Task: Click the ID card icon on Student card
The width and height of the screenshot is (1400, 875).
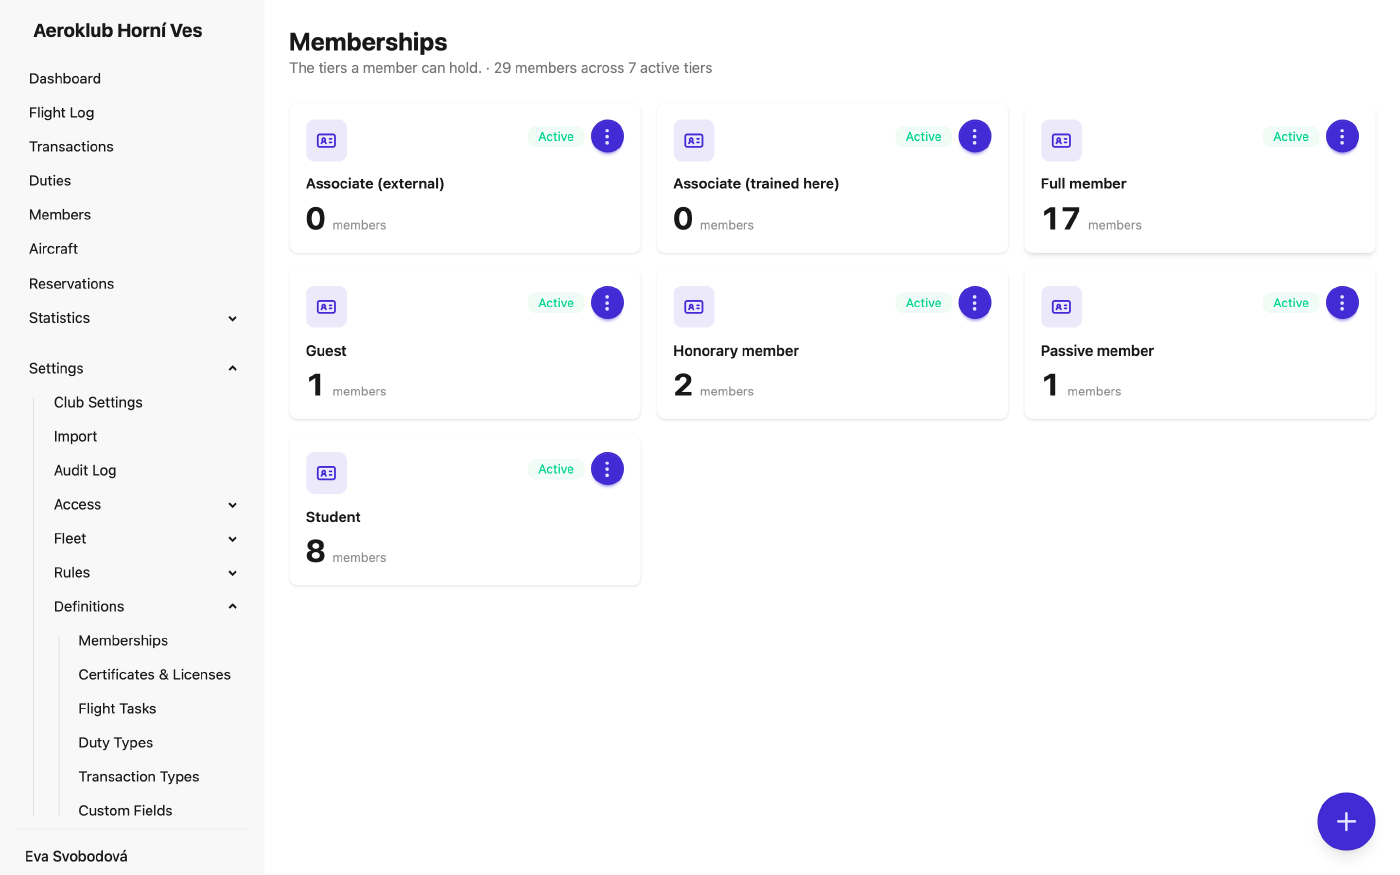Action: (326, 473)
